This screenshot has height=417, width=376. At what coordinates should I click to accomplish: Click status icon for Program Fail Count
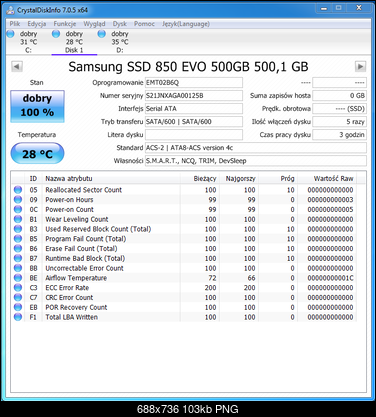pos(18,239)
